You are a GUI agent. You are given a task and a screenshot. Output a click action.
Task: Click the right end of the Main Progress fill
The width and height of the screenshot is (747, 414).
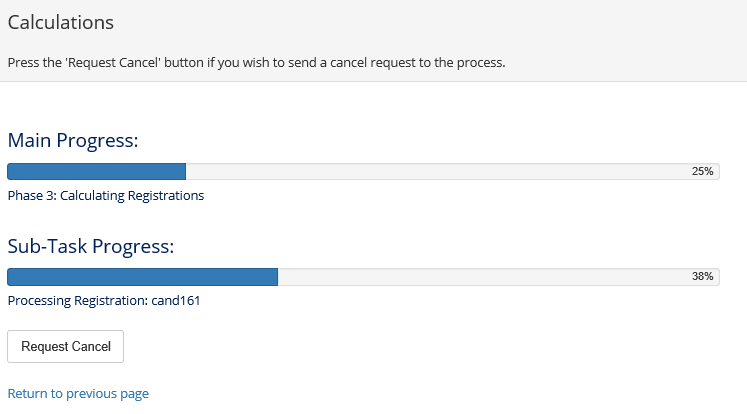coord(183,171)
